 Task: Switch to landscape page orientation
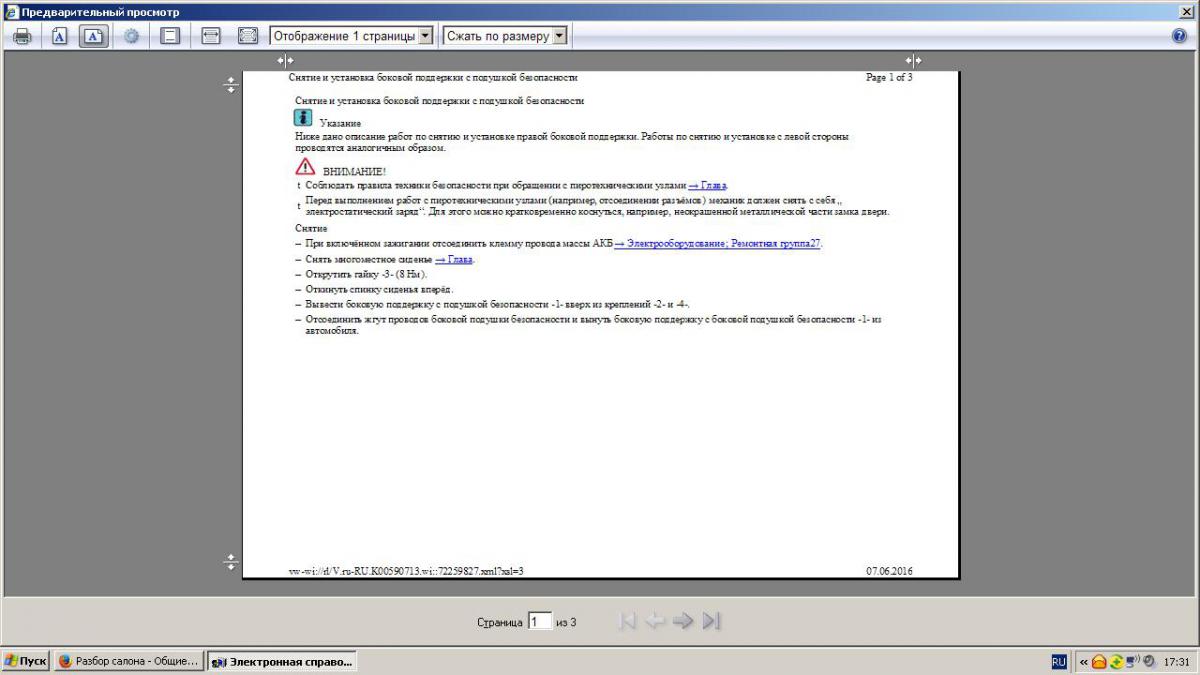click(x=94, y=36)
